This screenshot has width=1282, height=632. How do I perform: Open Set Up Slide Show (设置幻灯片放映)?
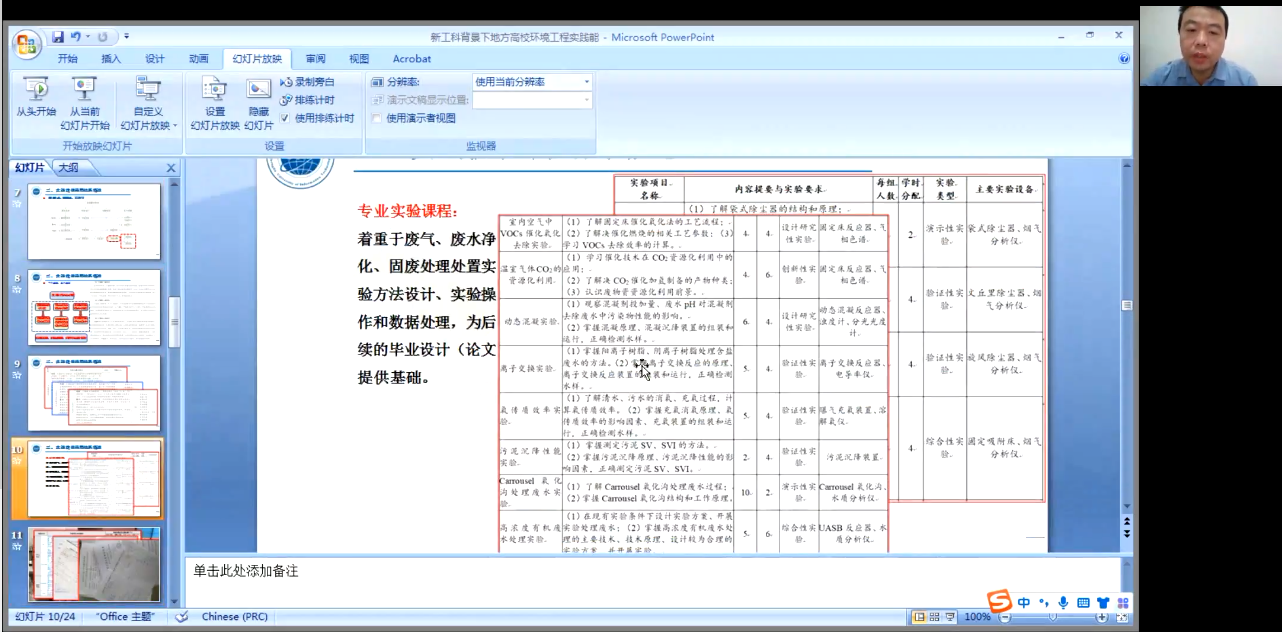[214, 98]
